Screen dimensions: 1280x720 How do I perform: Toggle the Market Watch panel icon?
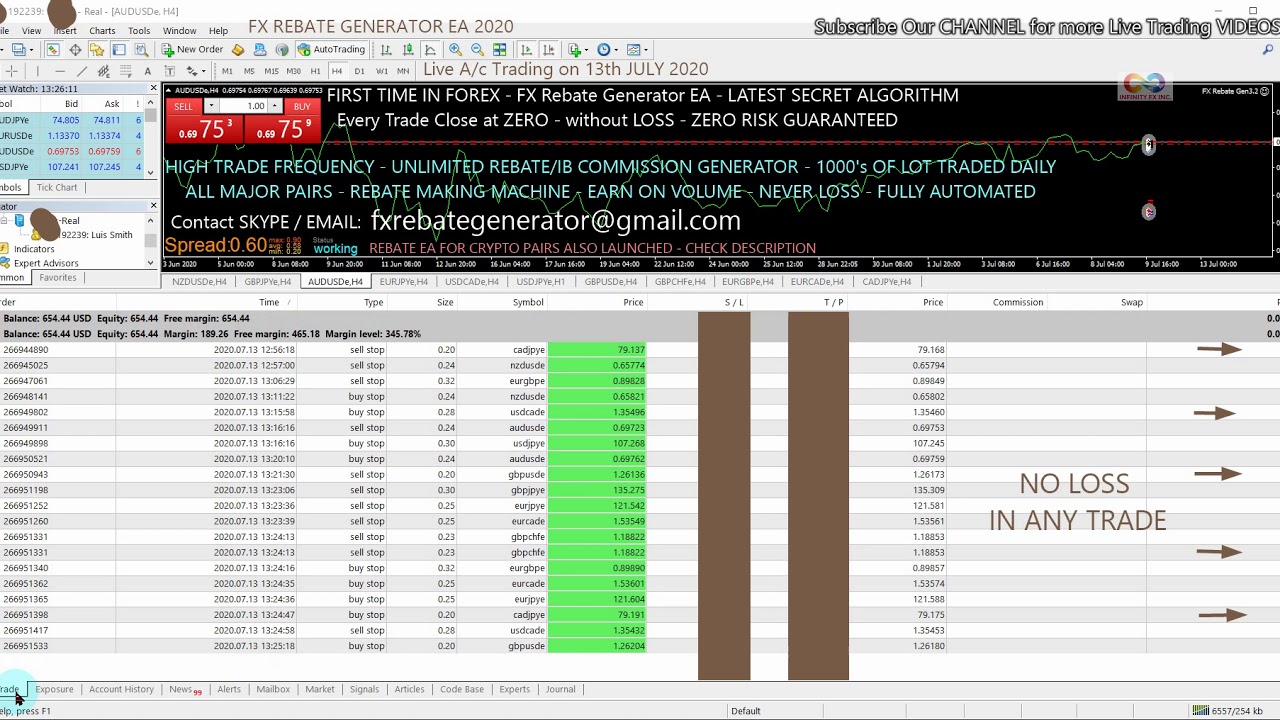(x=52, y=49)
